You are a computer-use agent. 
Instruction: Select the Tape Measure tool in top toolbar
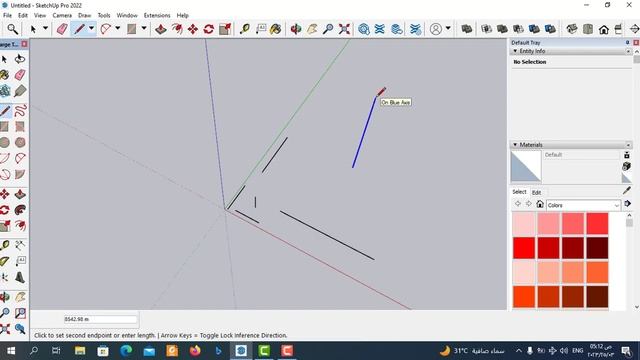(244, 29)
